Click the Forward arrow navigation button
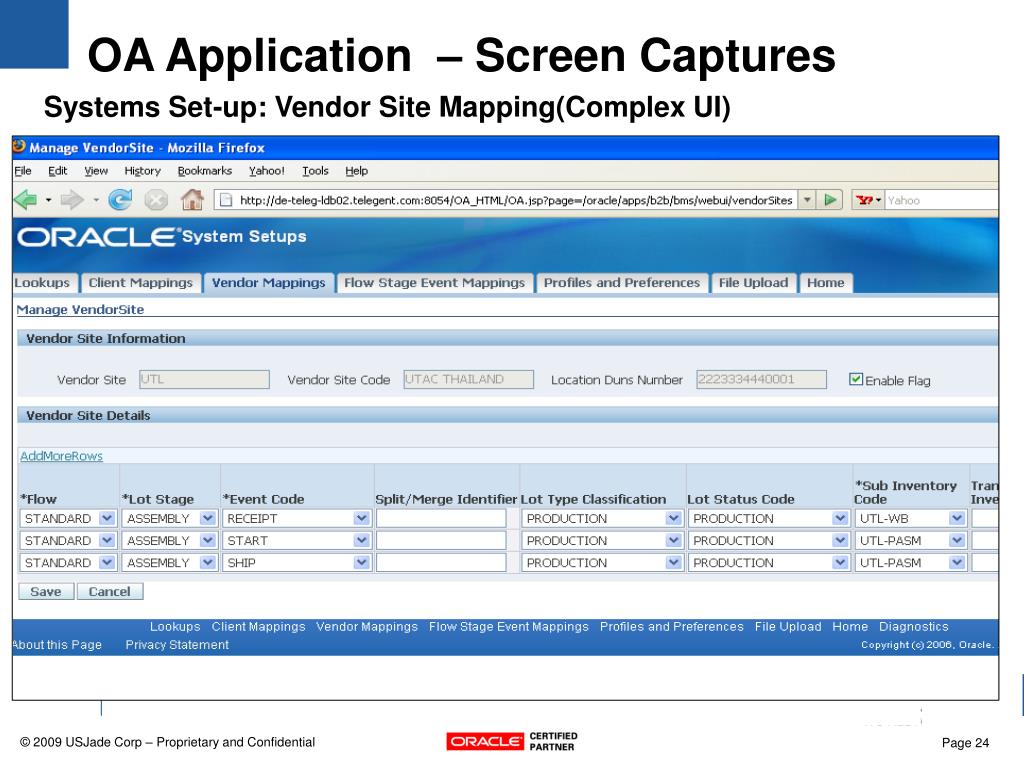1024x768 pixels. pos(72,200)
